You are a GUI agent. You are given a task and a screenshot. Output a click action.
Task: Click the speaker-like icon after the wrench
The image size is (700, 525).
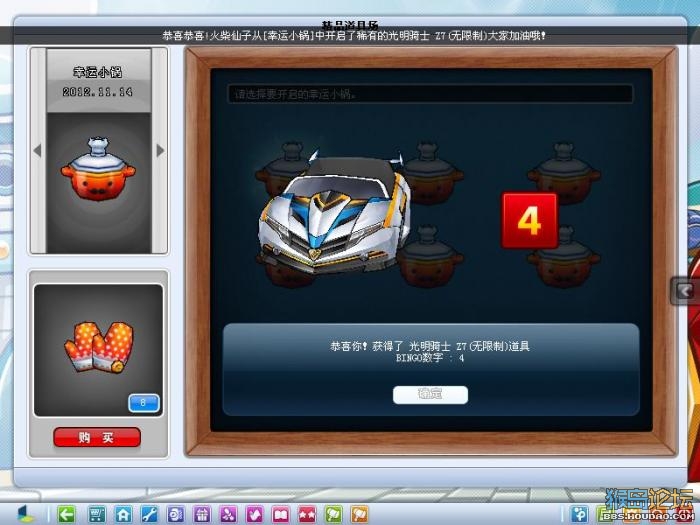pyautogui.click(x=175, y=514)
